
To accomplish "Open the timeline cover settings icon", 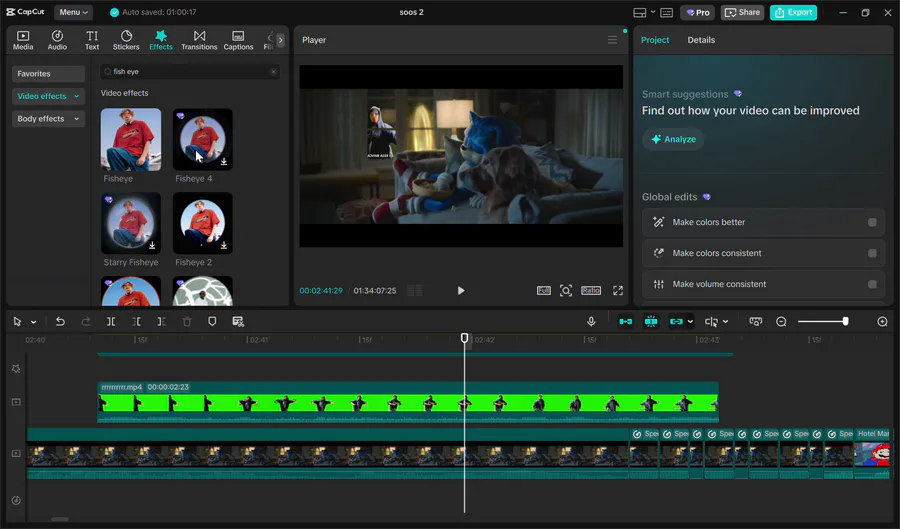I will point(756,321).
